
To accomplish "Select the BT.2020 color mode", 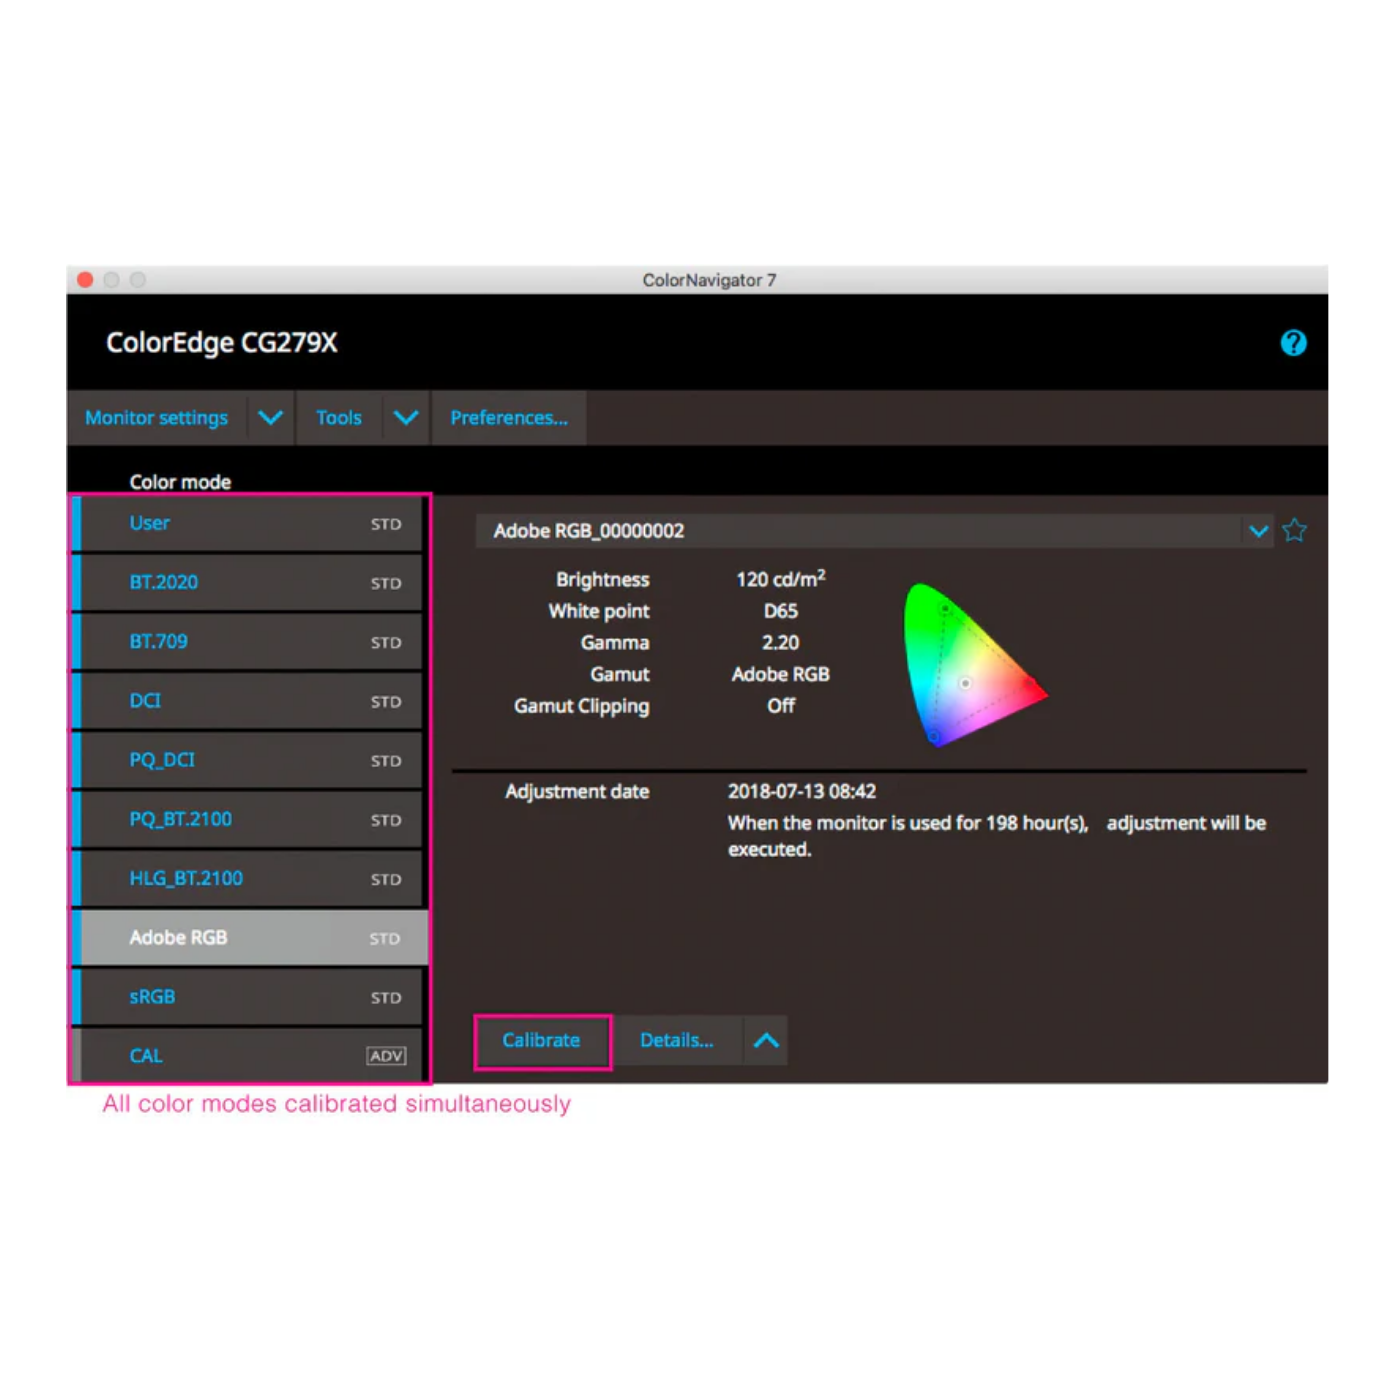I will coord(246,582).
